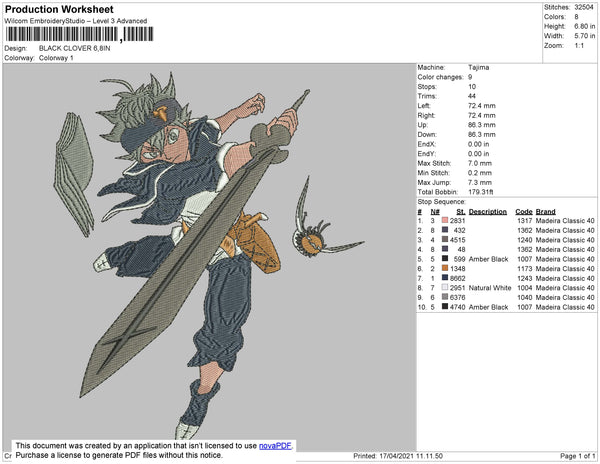Select the Max Jump value 7.3 mm
600x464 pixels.
click(x=480, y=182)
